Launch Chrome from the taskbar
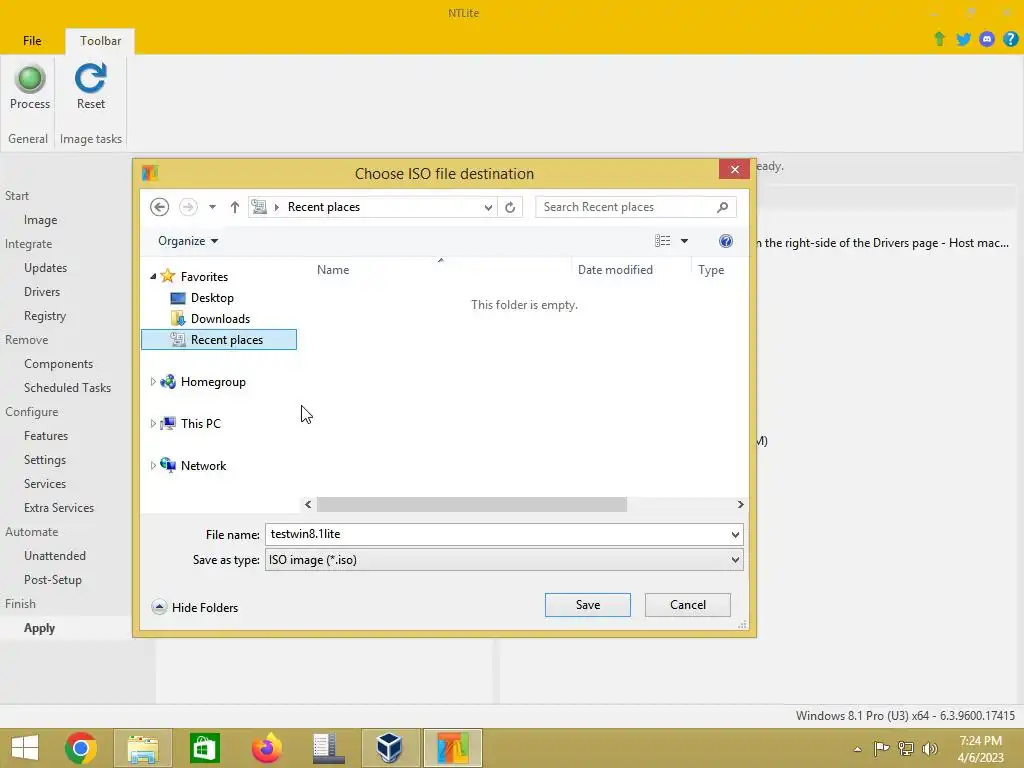Image resolution: width=1024 pixels, height=768 pixels. tap(81, 748)
